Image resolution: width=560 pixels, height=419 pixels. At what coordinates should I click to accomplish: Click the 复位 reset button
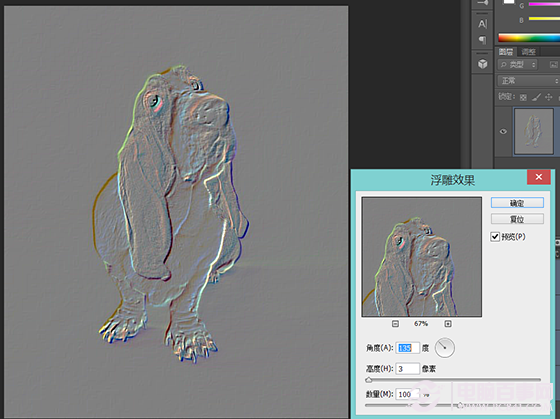tap(517, 219)
